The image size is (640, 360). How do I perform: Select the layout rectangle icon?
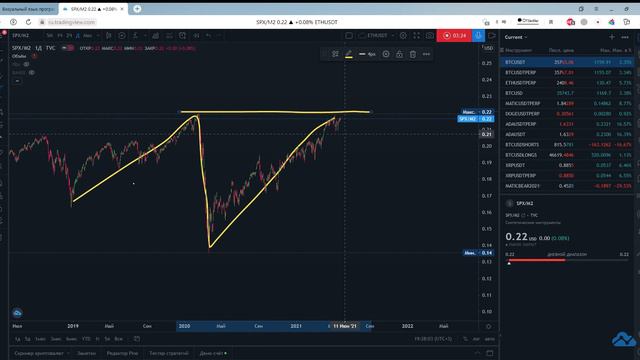click(x=349, y=36)
